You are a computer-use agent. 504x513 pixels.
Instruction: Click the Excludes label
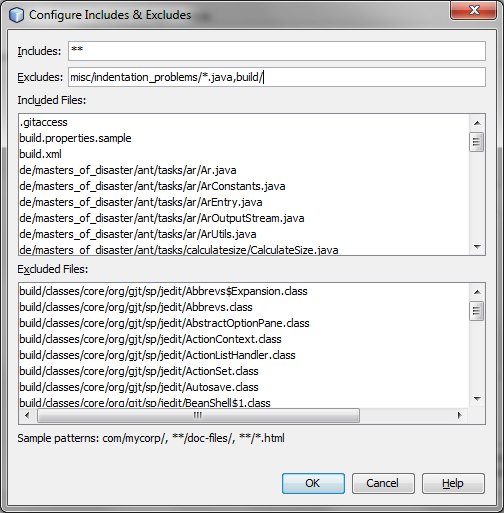click(x=40, y=77)
